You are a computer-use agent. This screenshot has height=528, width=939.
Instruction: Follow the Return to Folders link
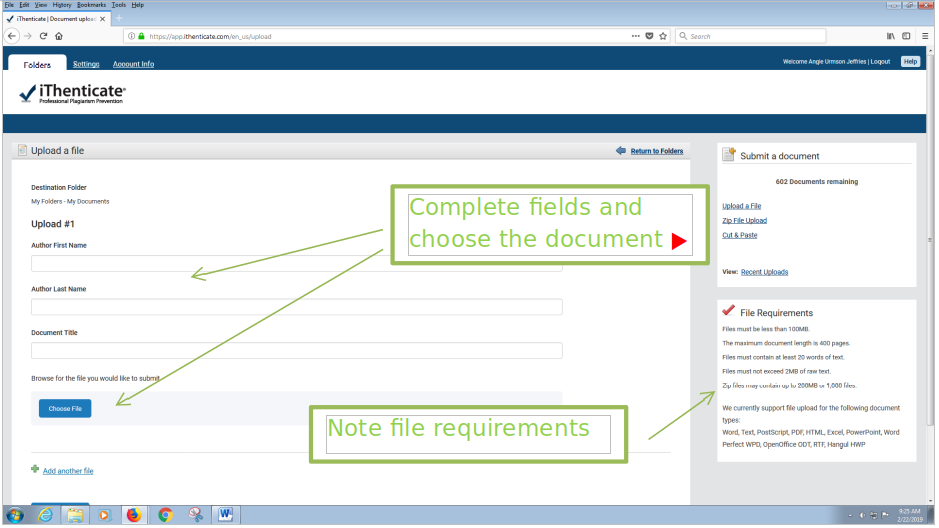tap(656, 151)
